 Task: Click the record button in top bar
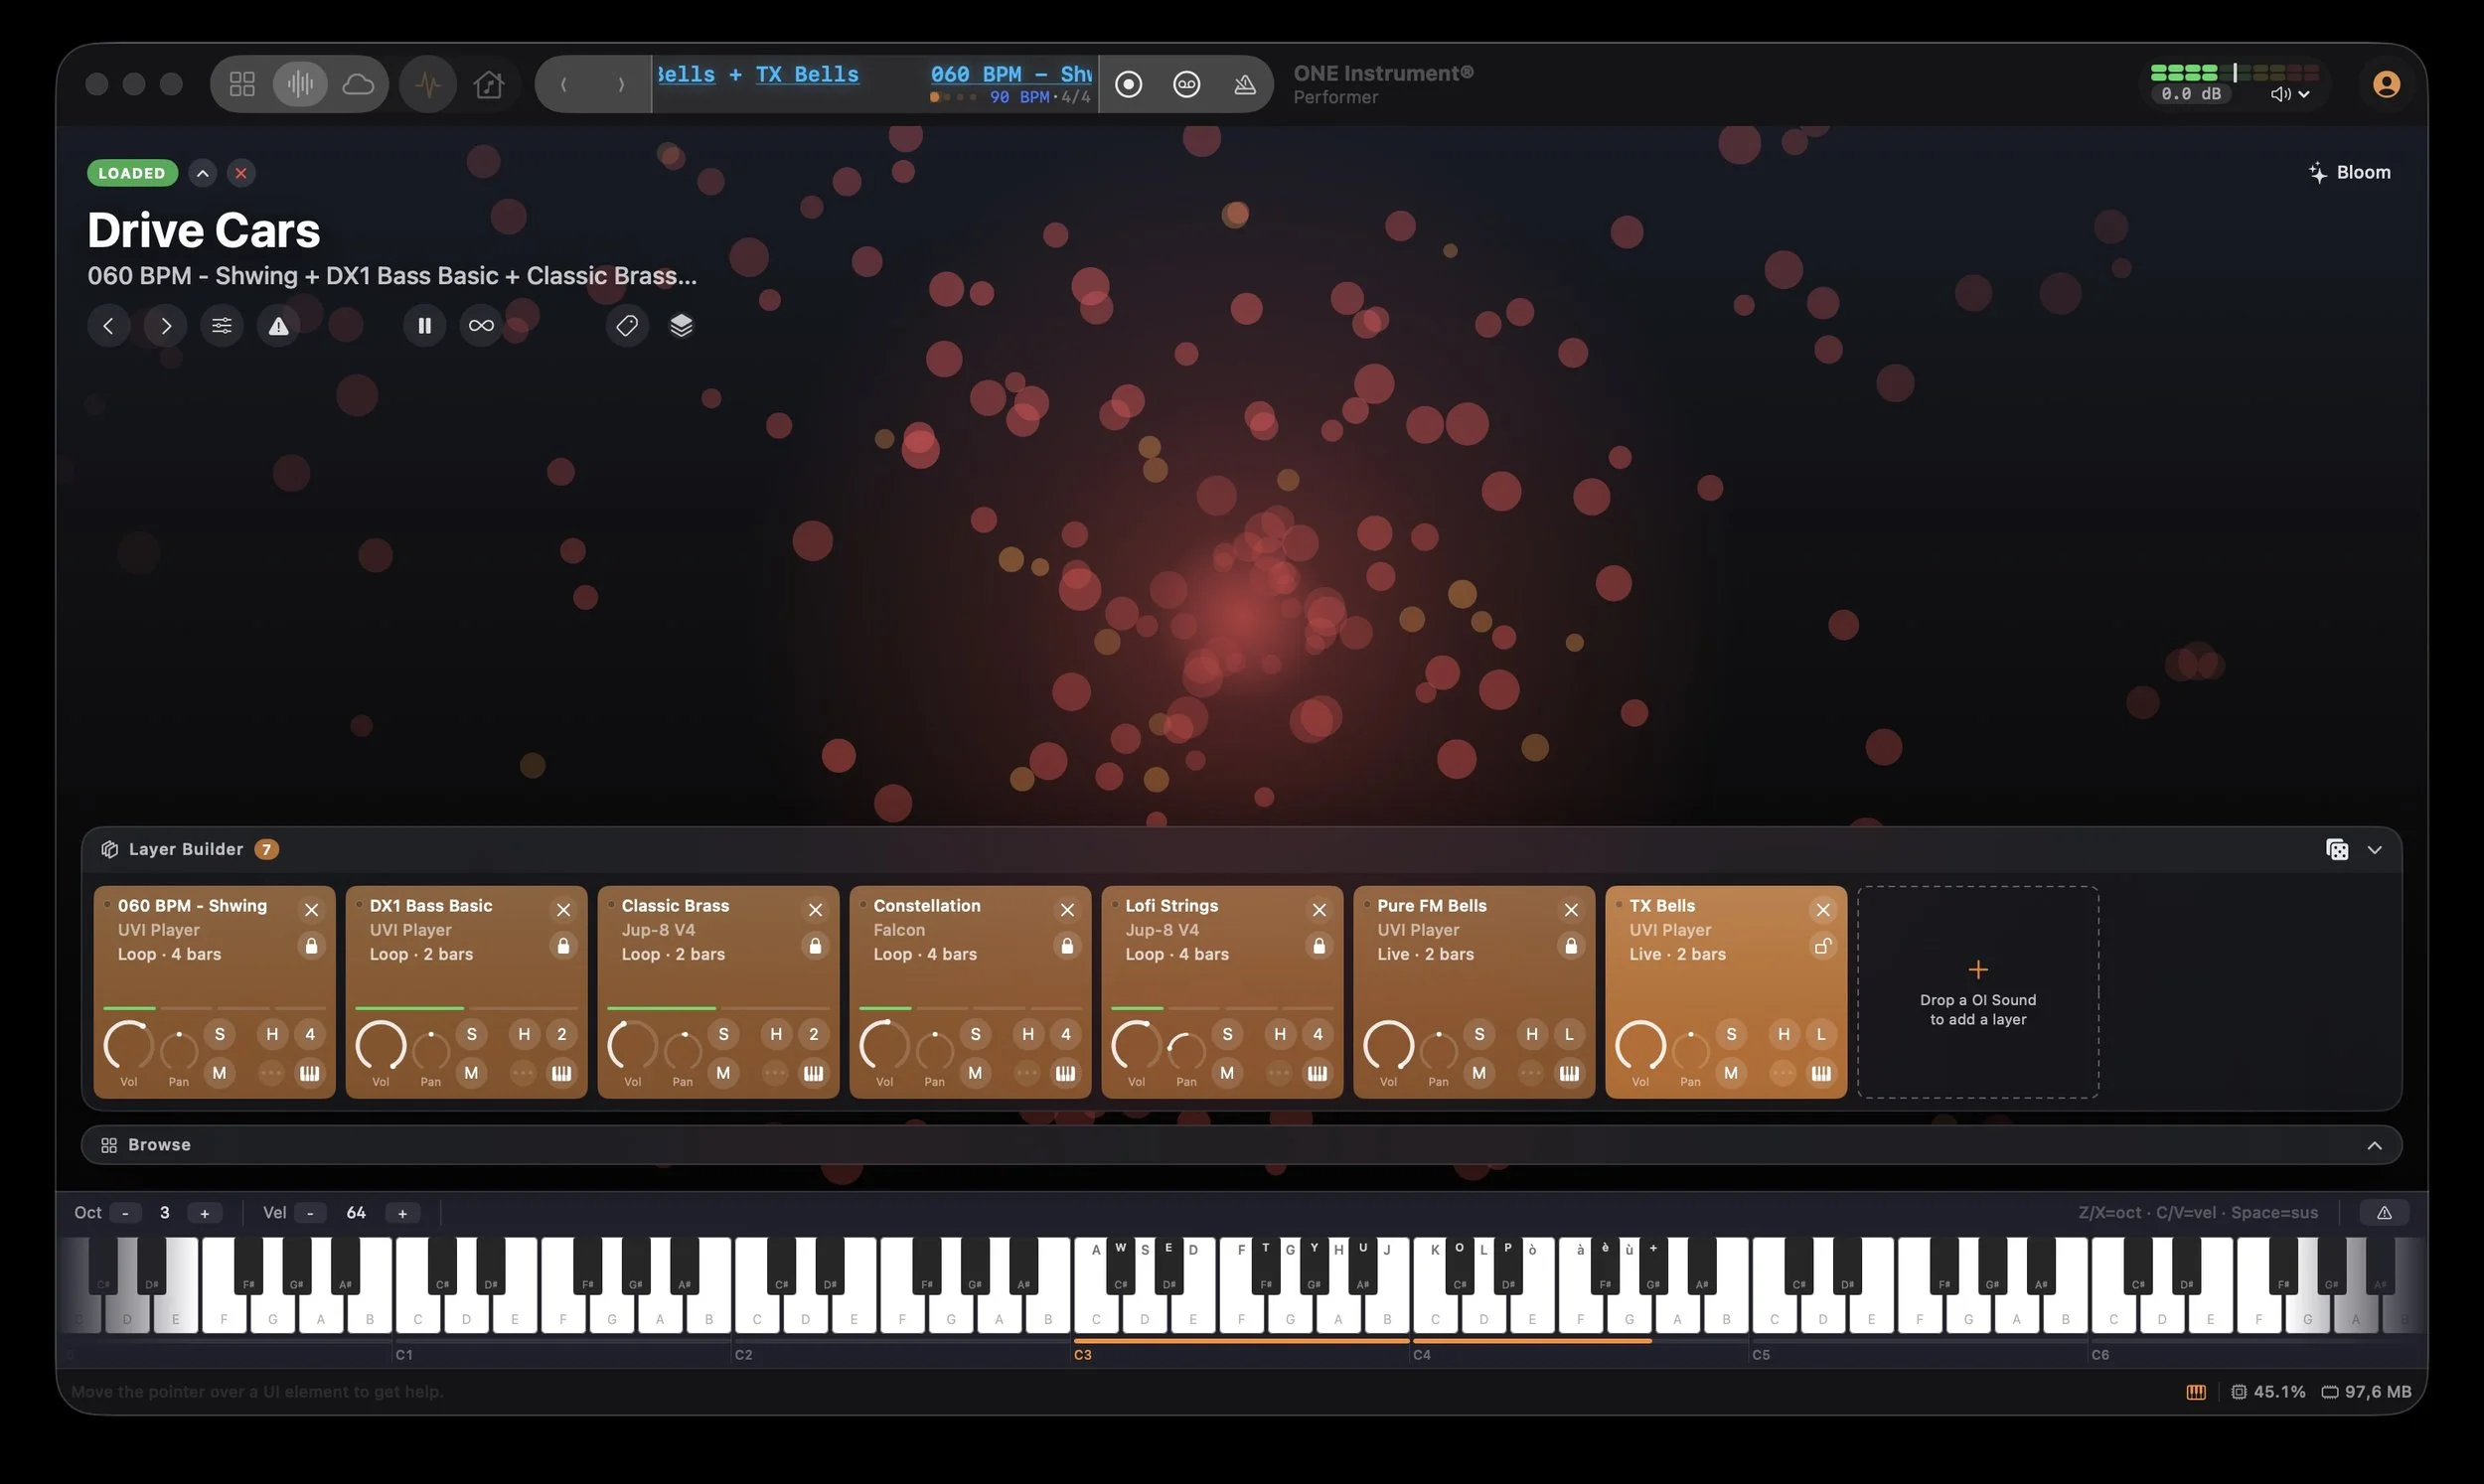tap(1128, 84)
